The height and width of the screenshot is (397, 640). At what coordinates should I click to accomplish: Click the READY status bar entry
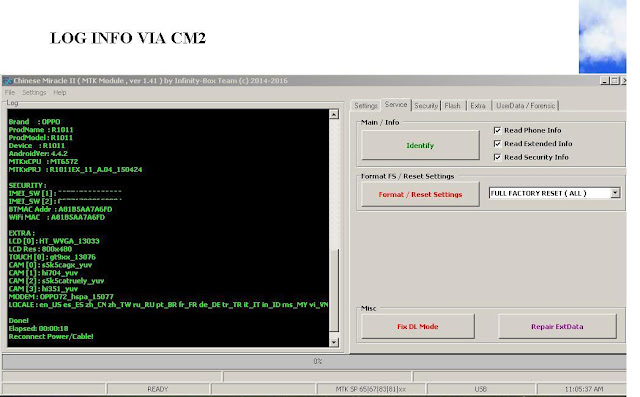[158, 389]
